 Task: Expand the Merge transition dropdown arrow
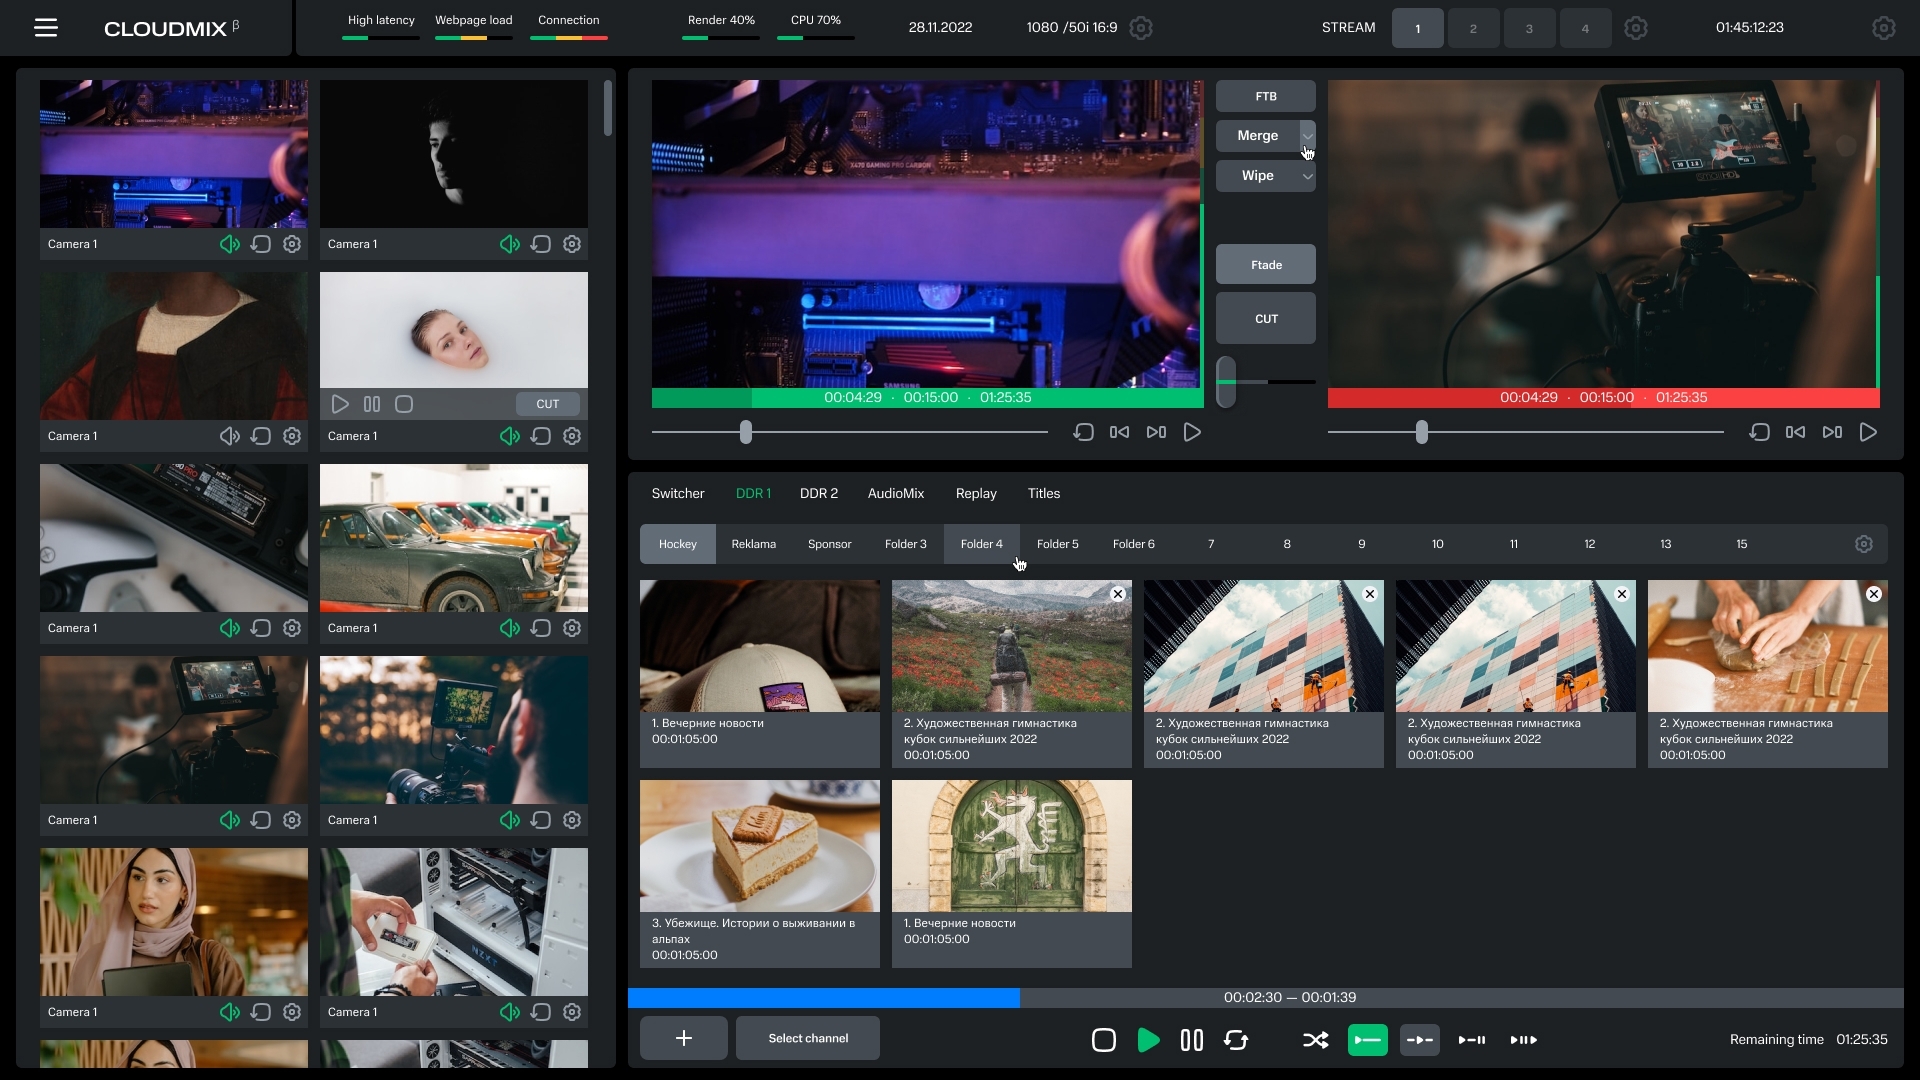pyautogui.click(x=1307, y=136)
